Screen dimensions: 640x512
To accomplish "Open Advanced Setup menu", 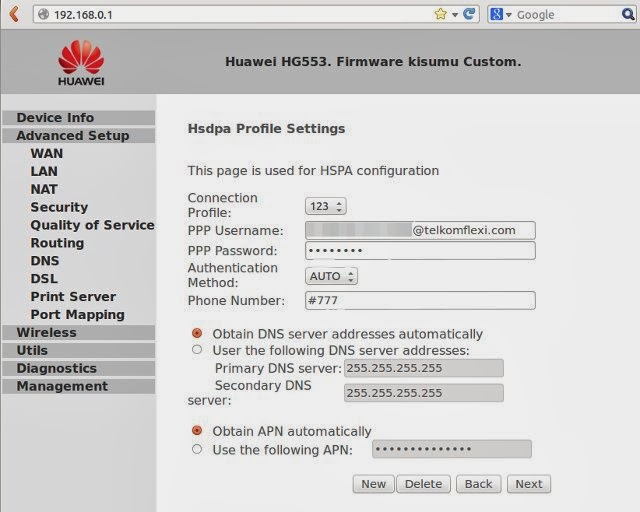I will 78,136.
